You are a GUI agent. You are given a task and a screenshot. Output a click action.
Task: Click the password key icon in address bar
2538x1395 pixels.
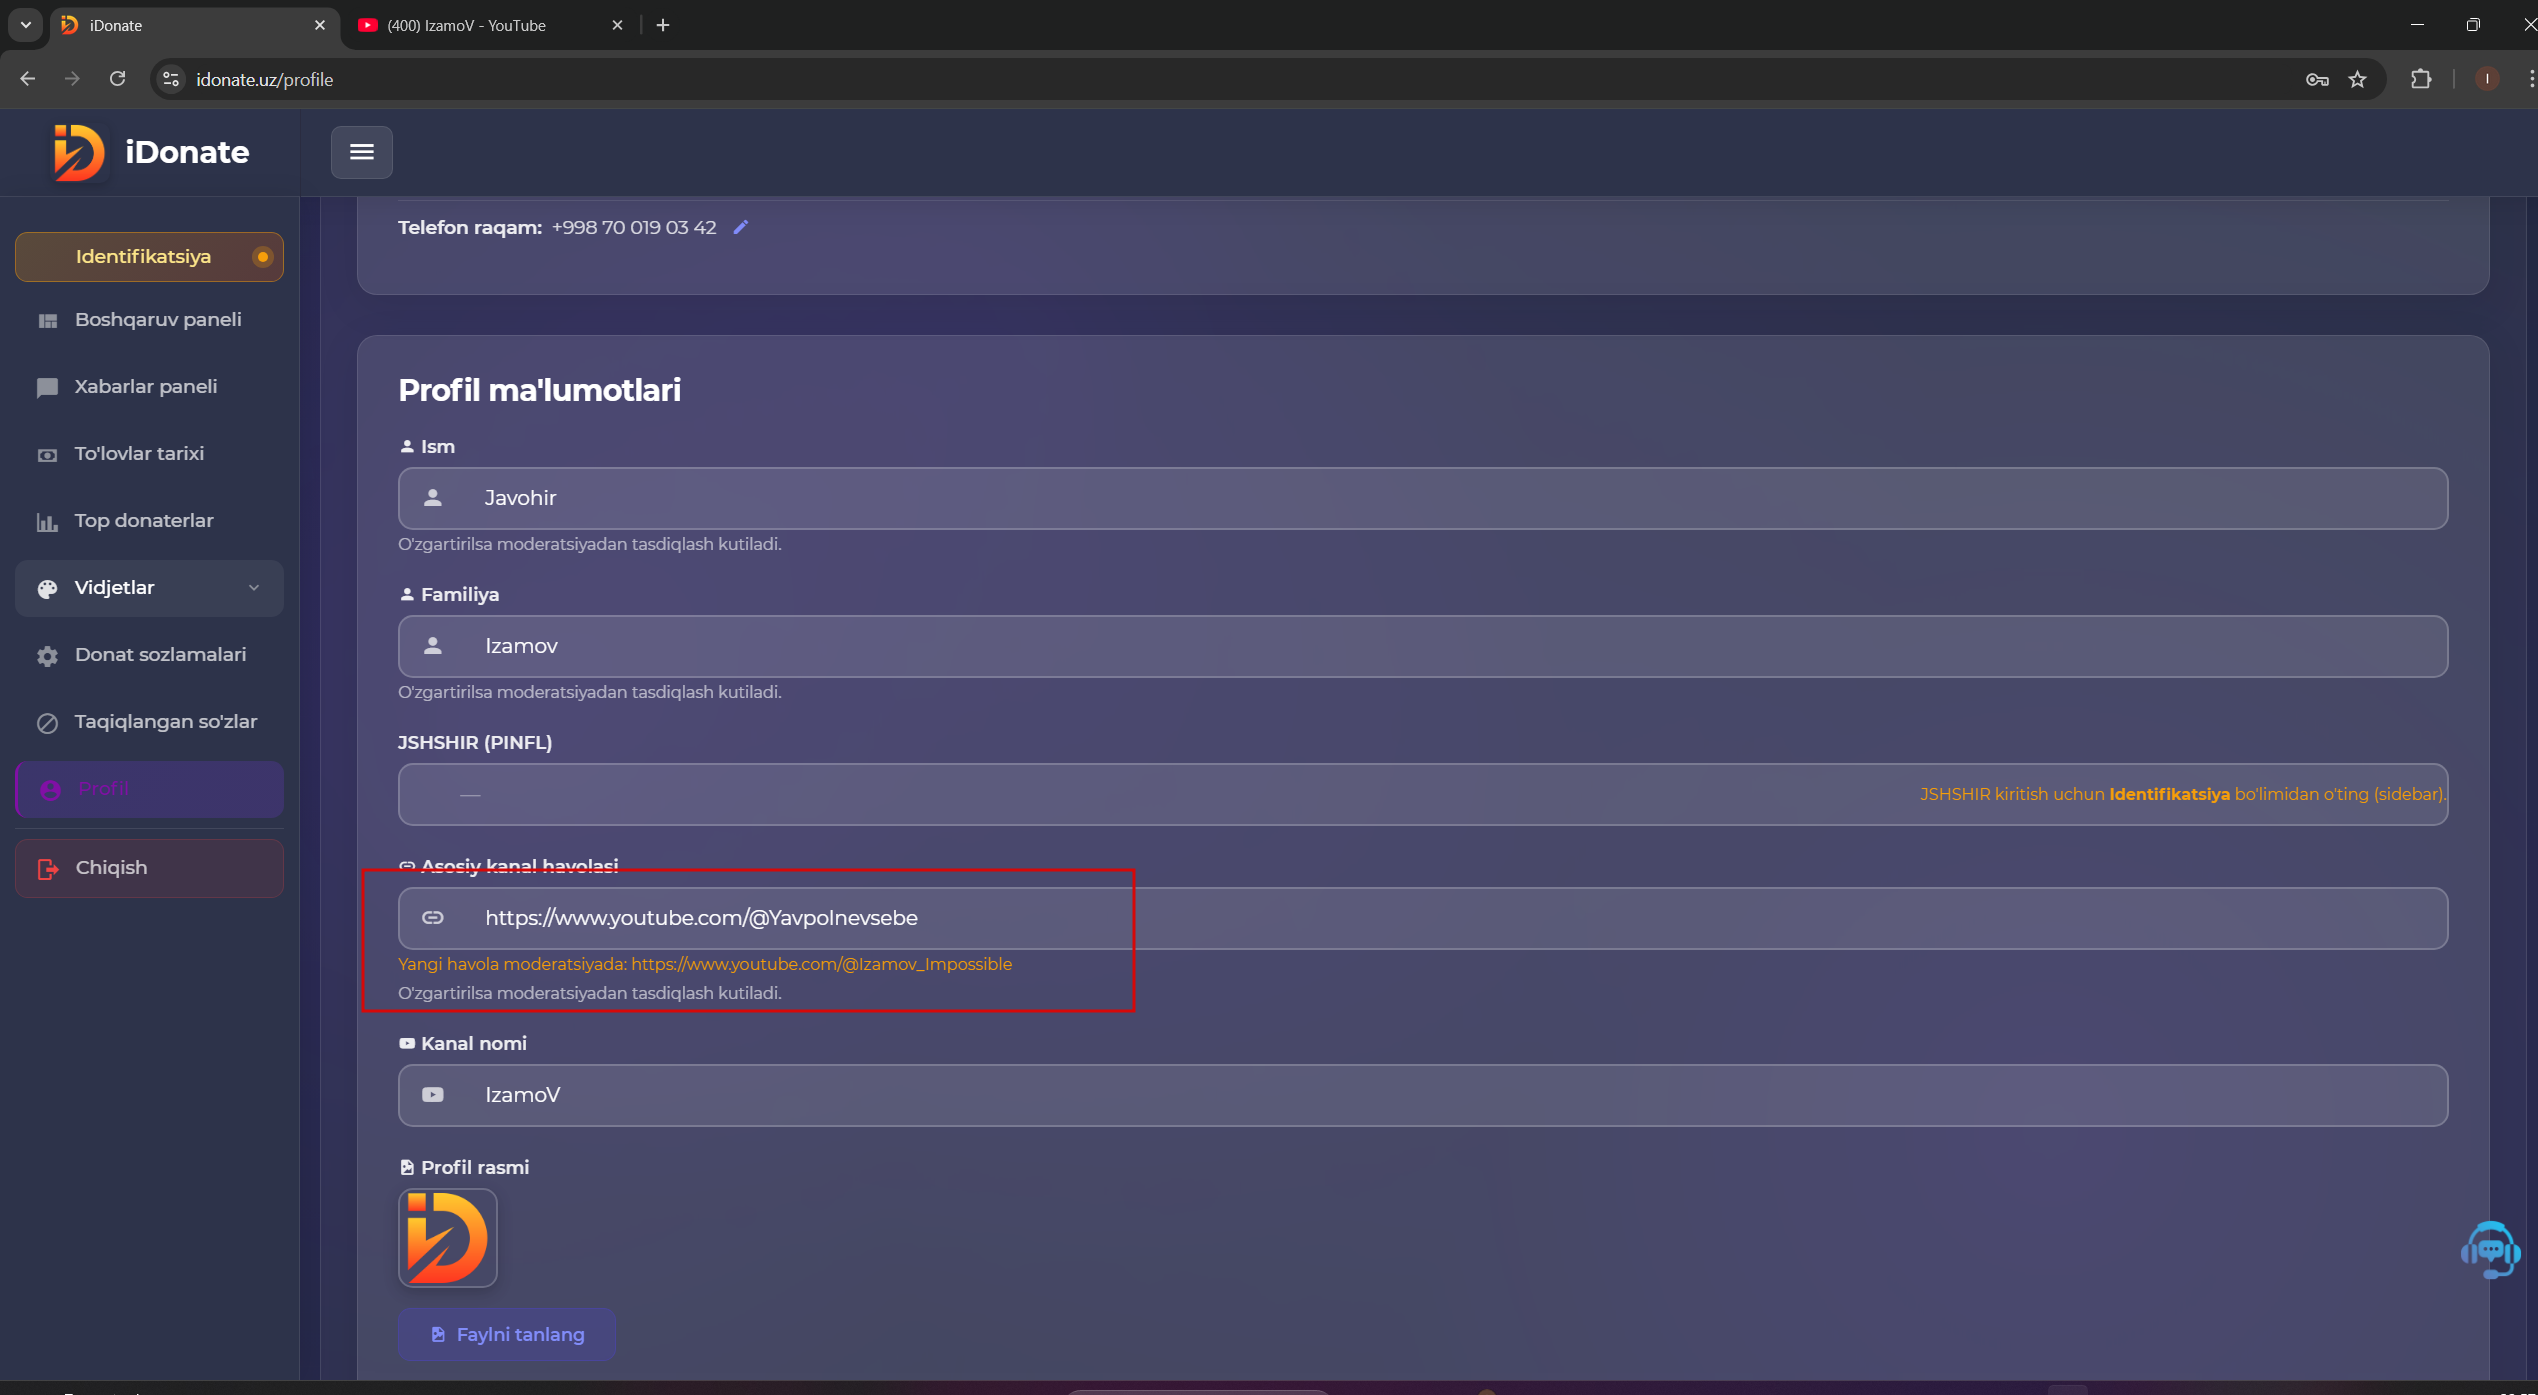point(2317,80)
